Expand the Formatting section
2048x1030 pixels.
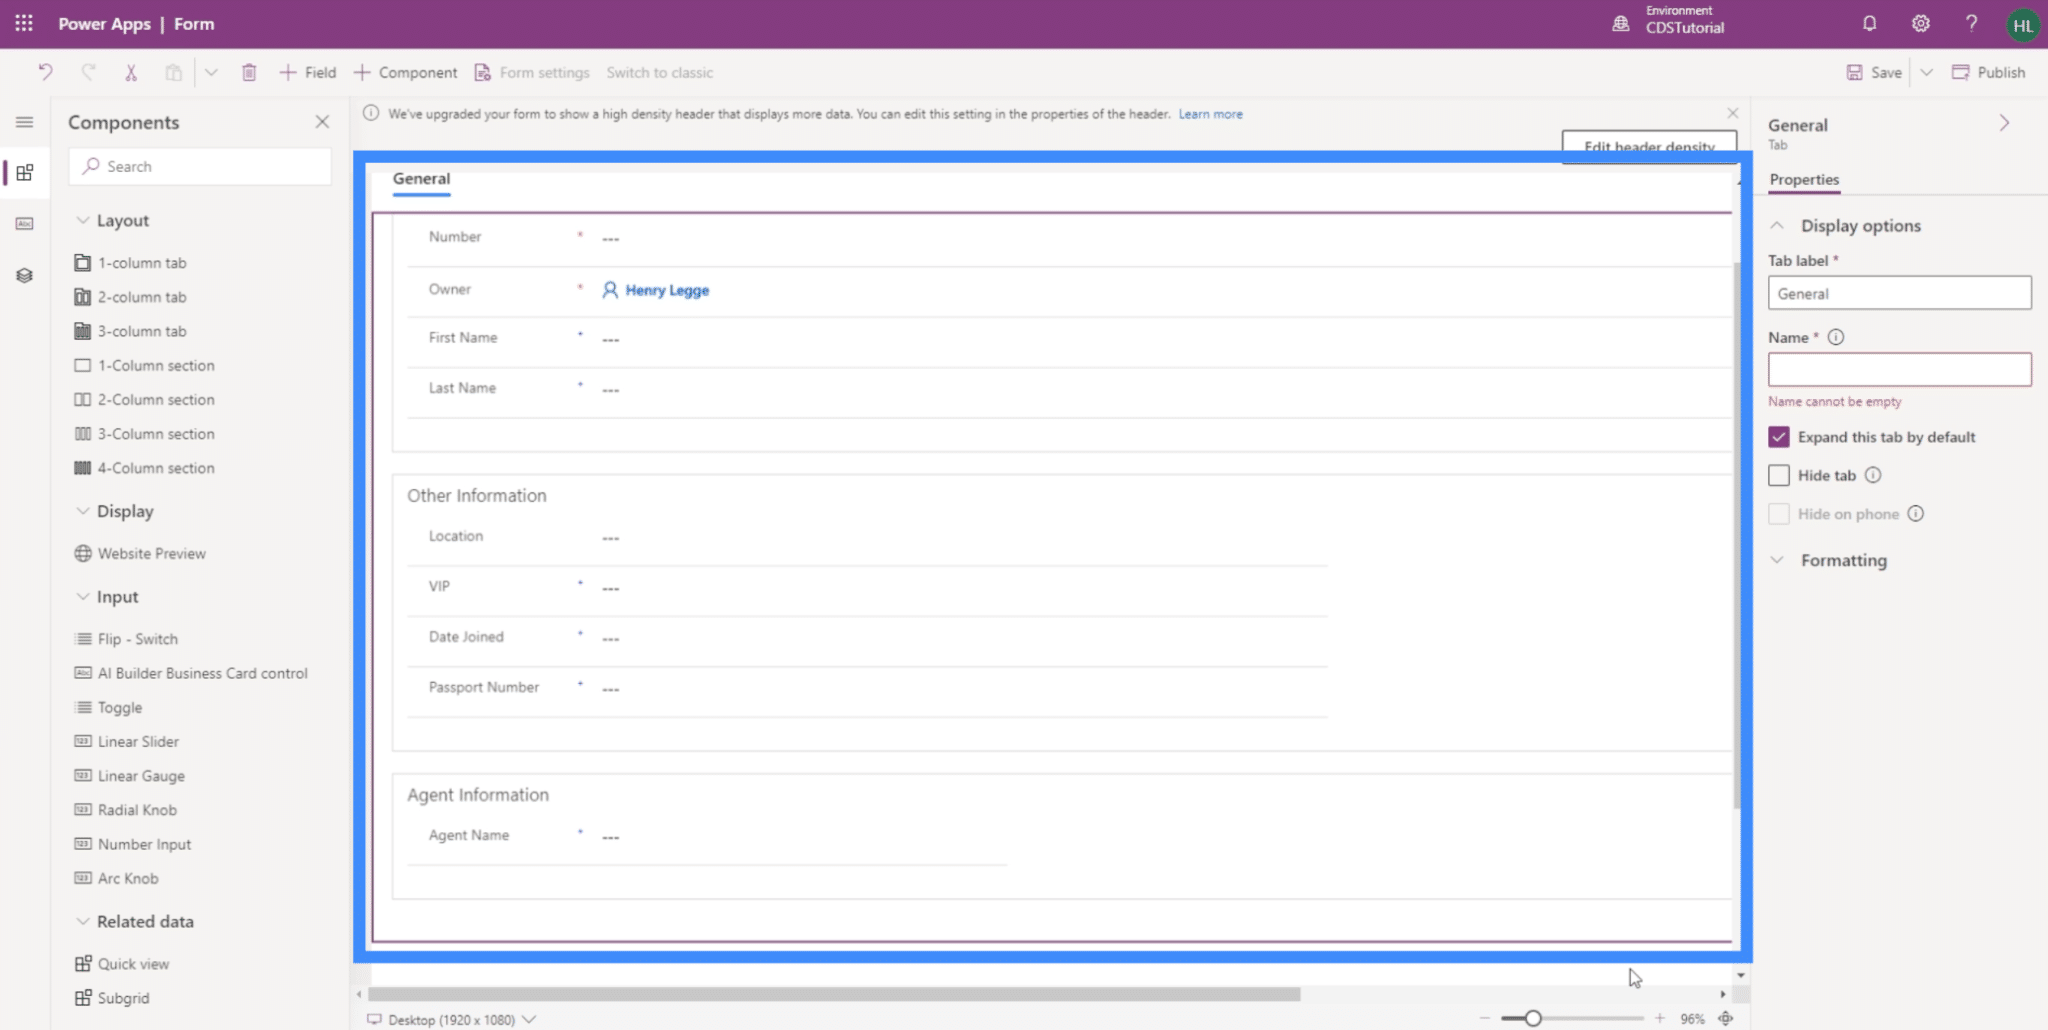1777,560
